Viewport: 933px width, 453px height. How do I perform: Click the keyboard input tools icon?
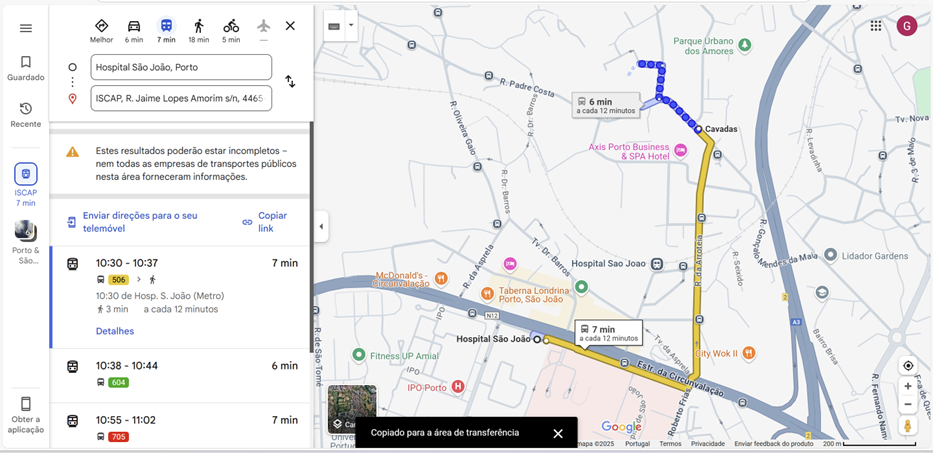pyautogui.click(x=334, y=26)
